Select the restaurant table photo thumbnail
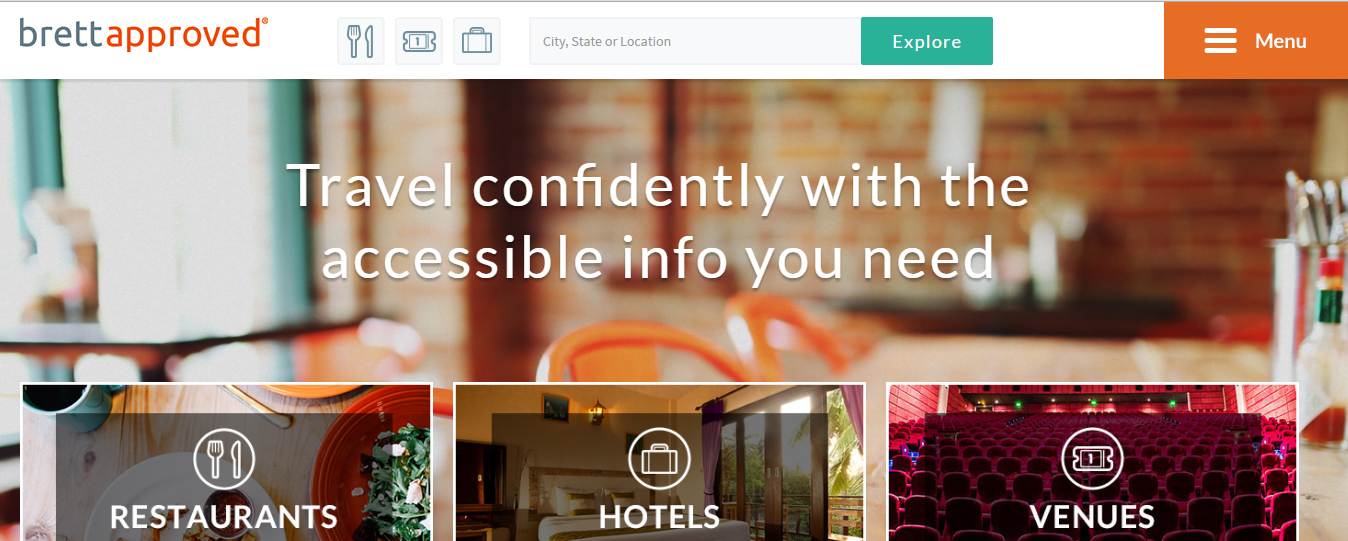The height and width of the screenshot is (541, 1348). [227, 462]
